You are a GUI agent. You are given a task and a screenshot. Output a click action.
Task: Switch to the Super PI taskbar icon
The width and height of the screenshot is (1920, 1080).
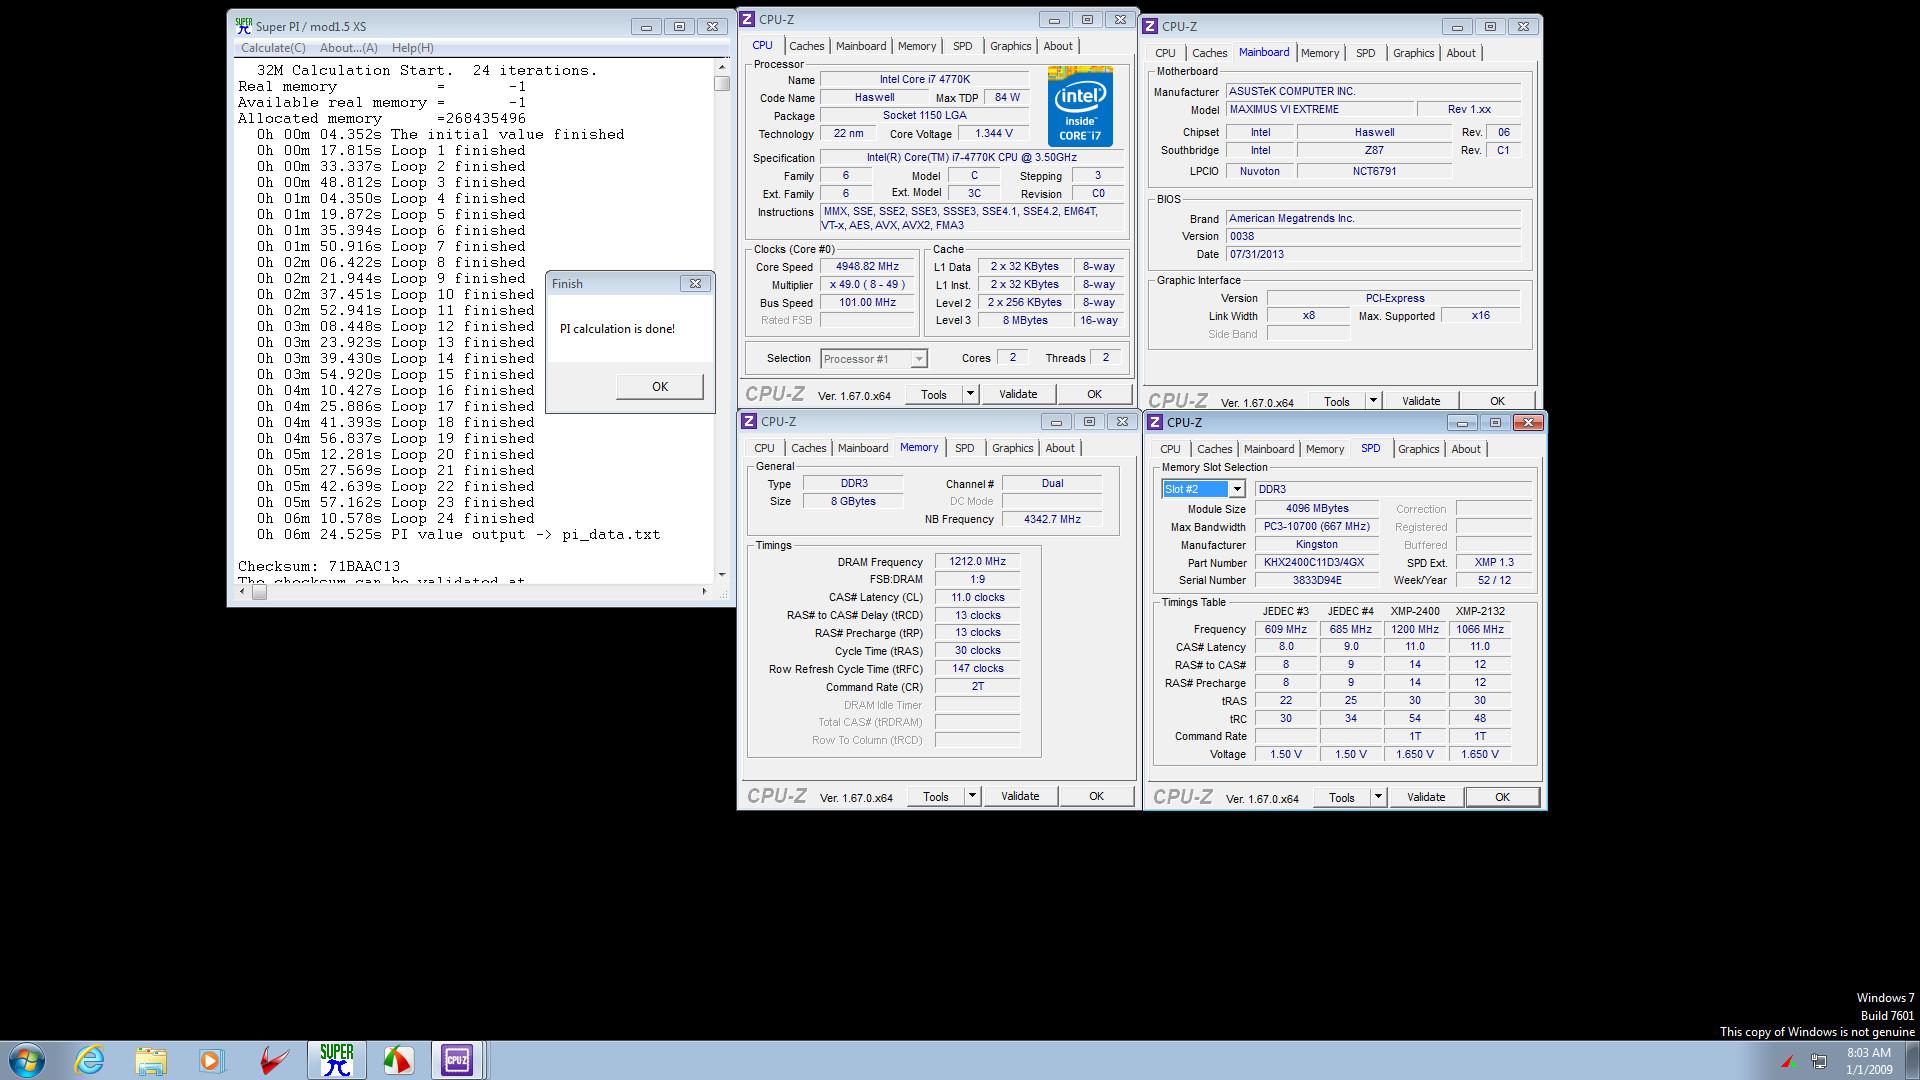[337, 1060]
